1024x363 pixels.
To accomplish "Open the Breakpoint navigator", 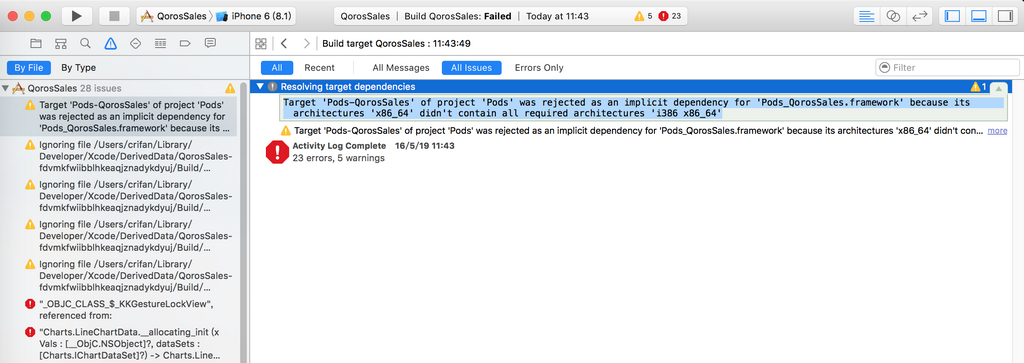I will [x=185, y=44].
